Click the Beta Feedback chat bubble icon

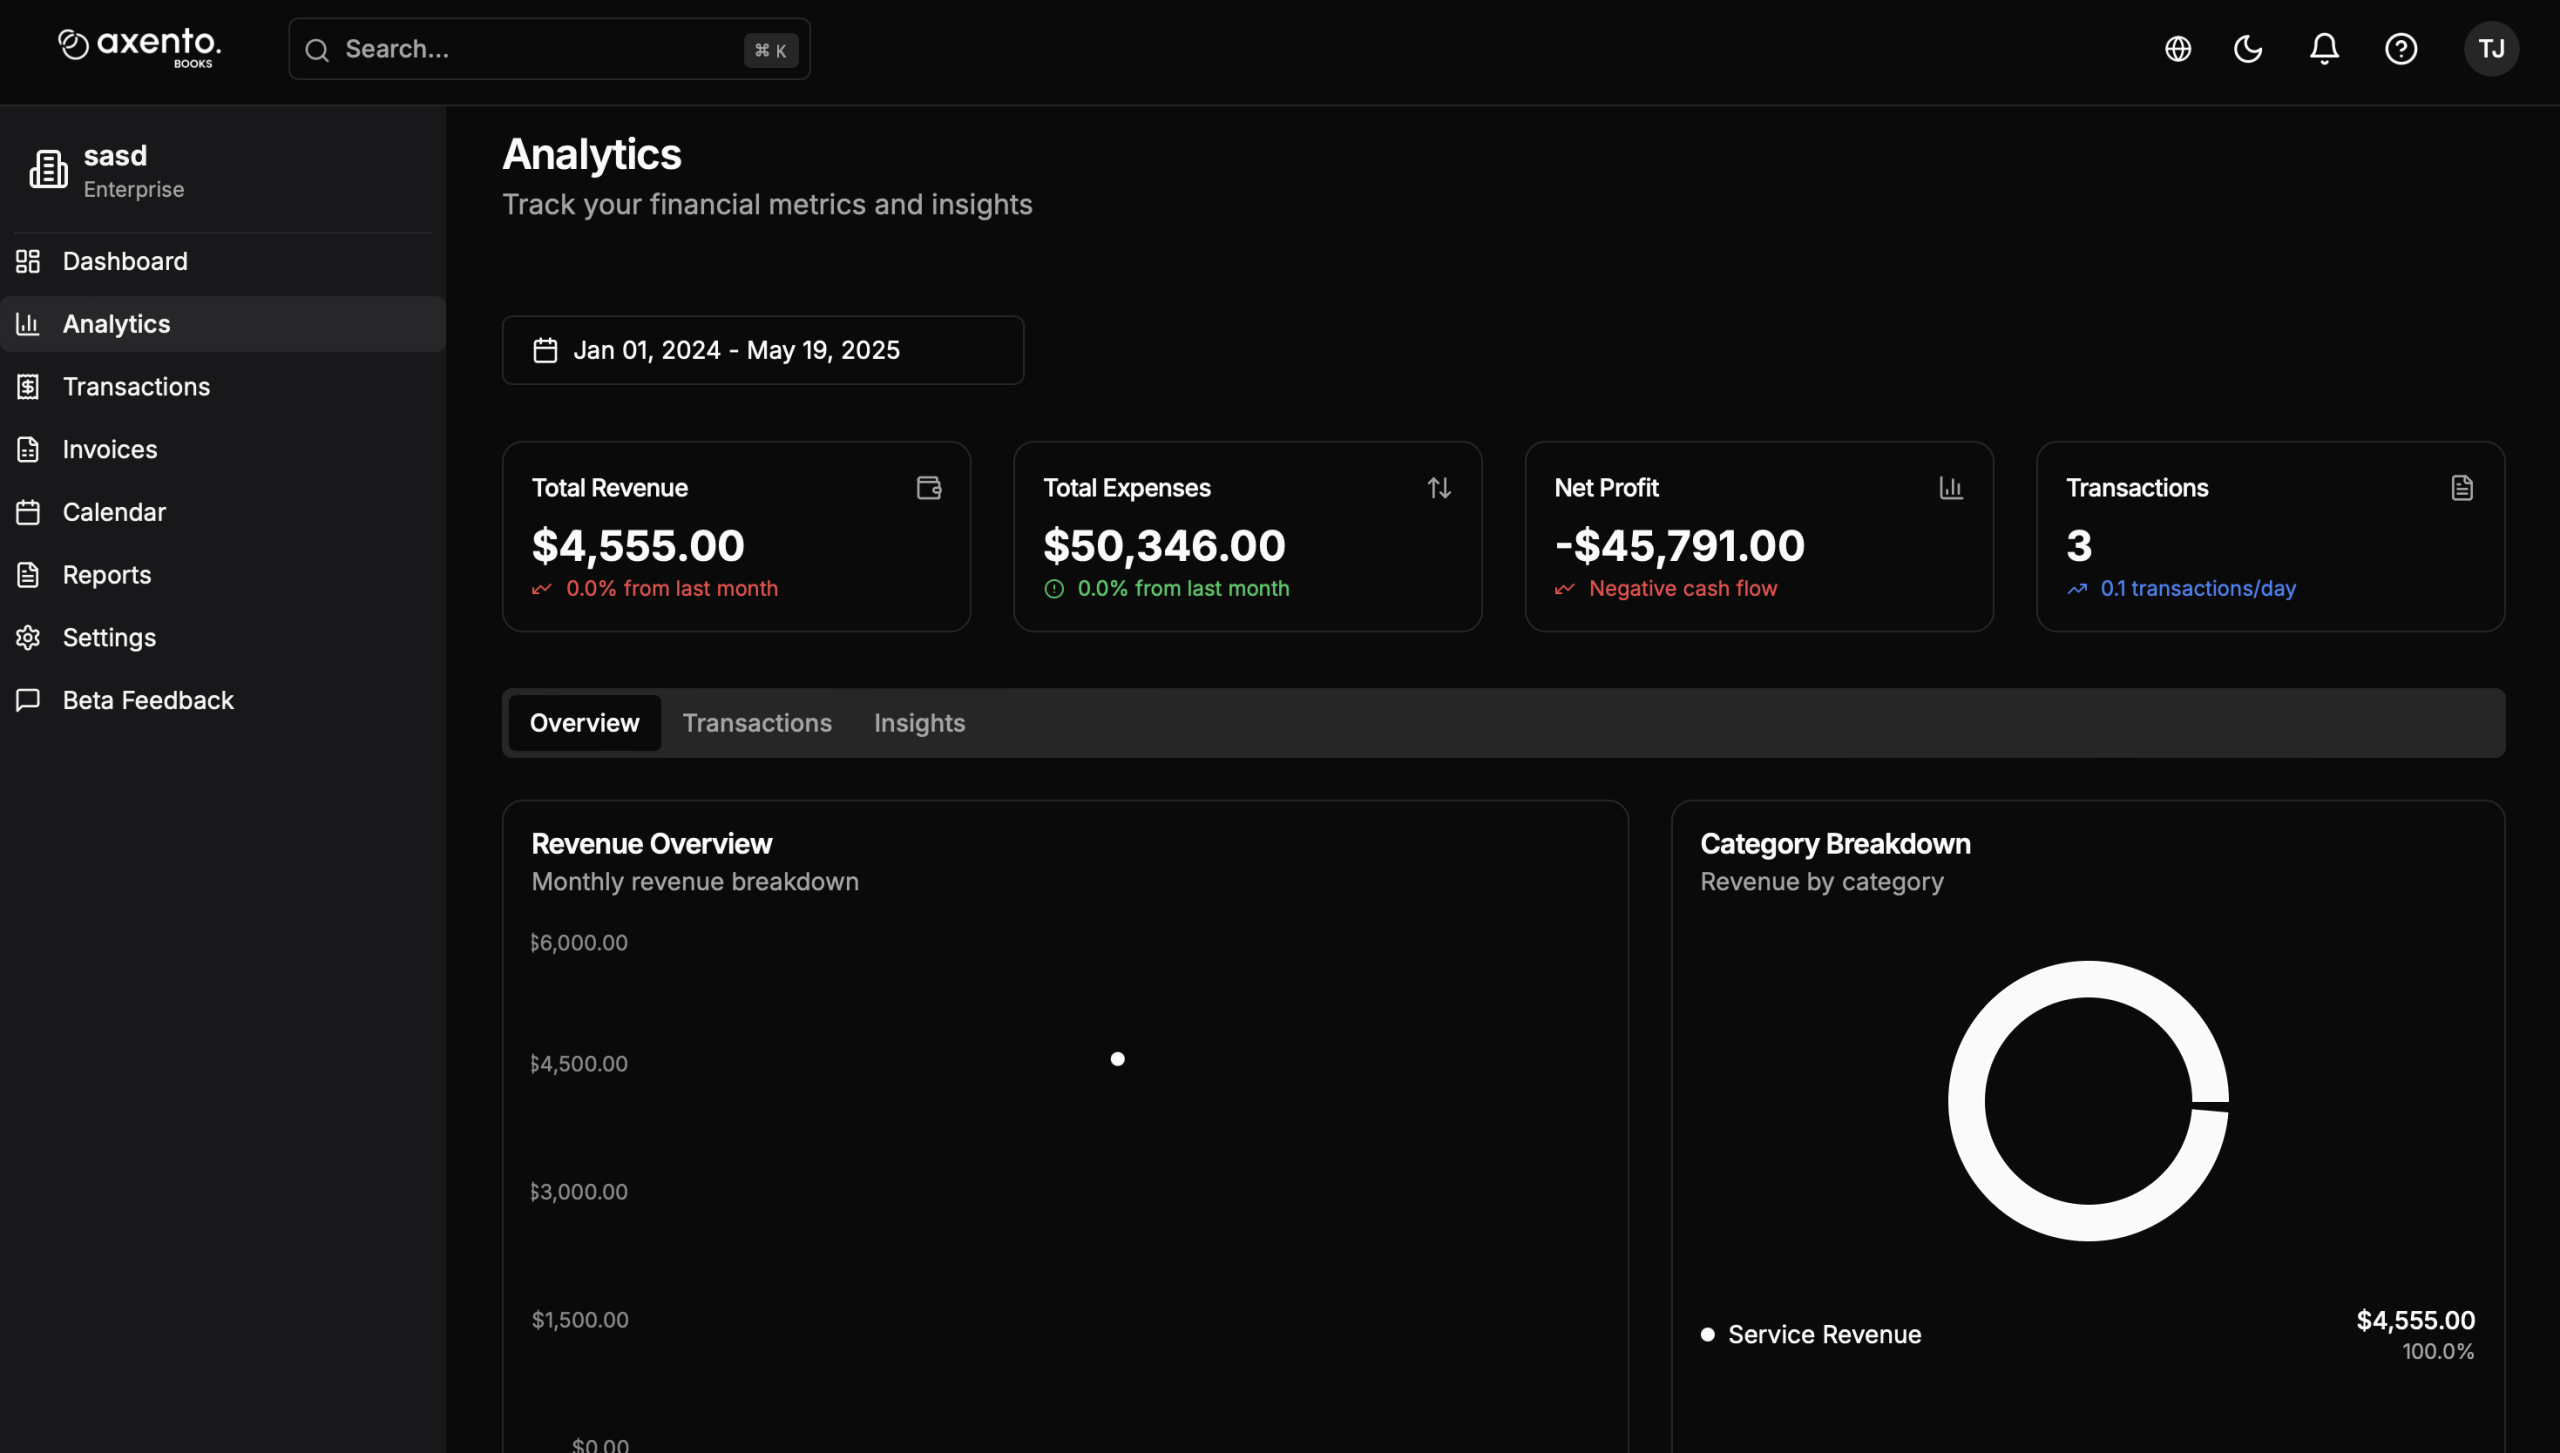coord(28,700)
